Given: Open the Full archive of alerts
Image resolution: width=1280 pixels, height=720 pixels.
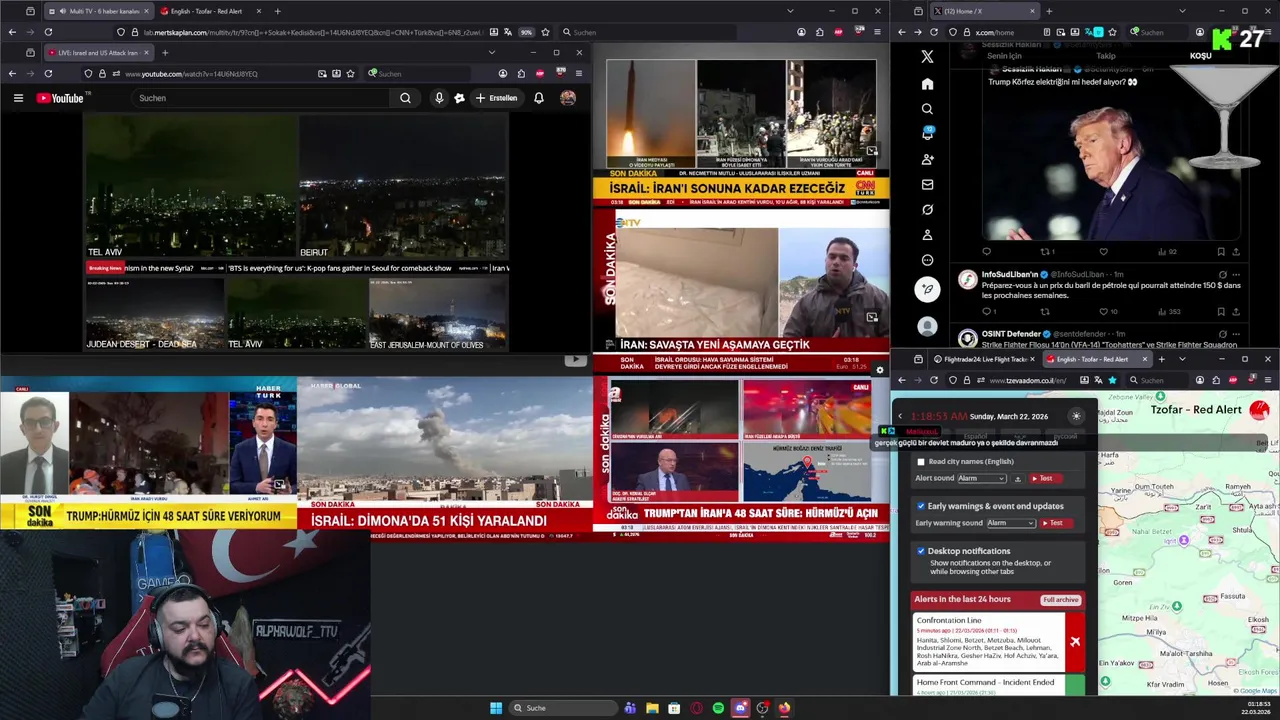Looking at the screenshot, I should tap(1060, 600).
